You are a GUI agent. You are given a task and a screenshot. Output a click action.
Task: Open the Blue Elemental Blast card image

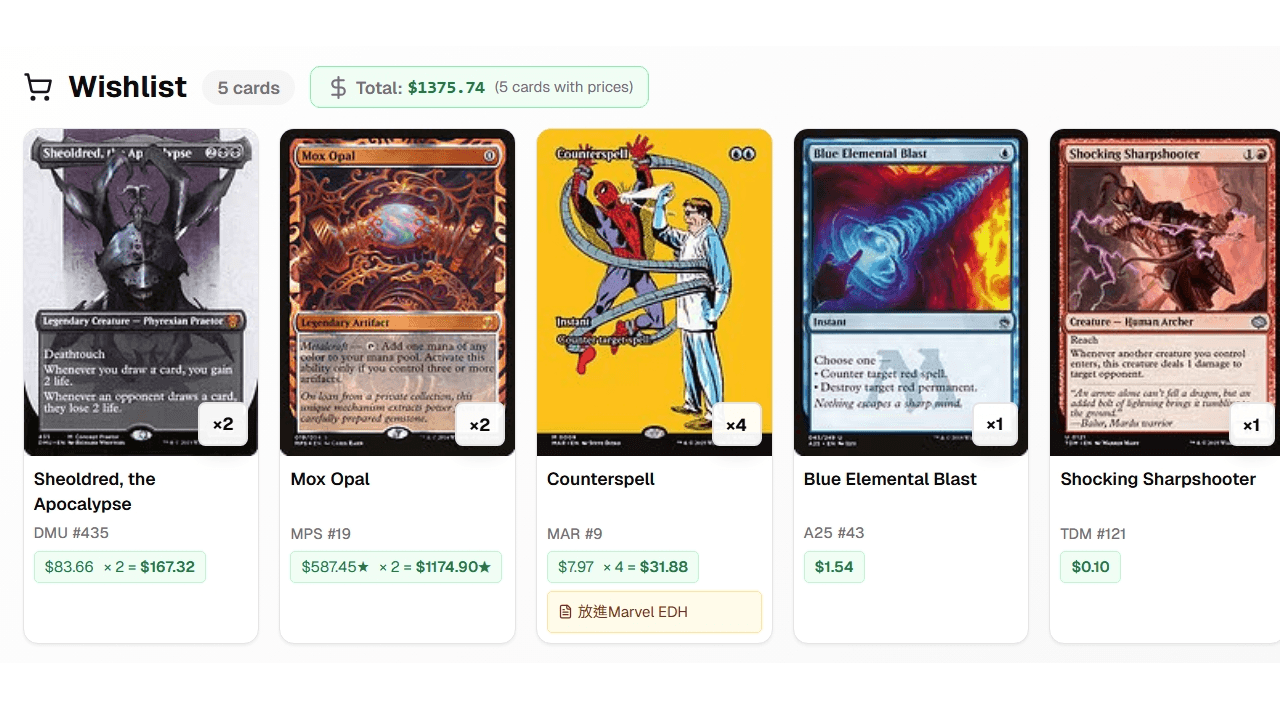click(x=911, y=292)
